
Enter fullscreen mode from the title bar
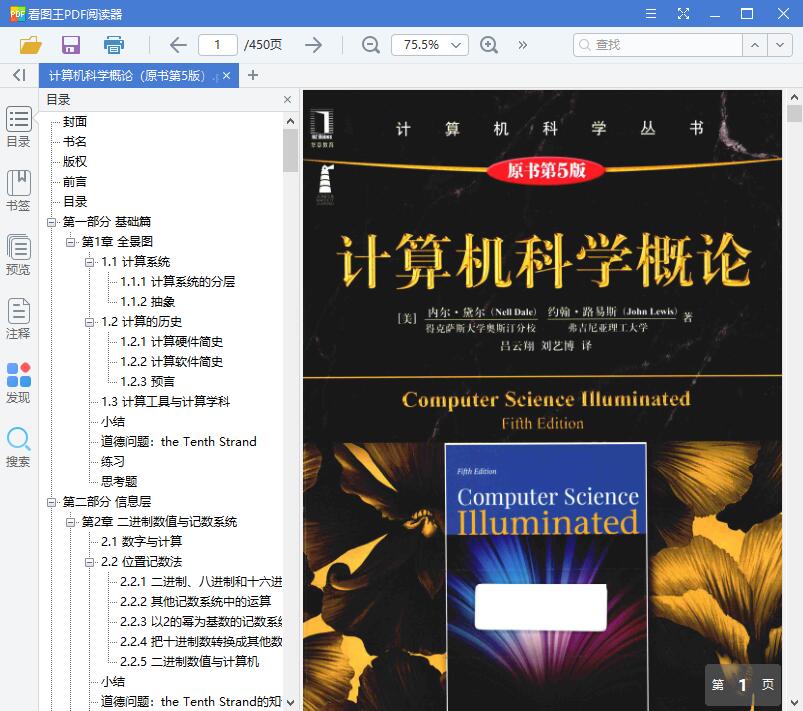point(683,13)
